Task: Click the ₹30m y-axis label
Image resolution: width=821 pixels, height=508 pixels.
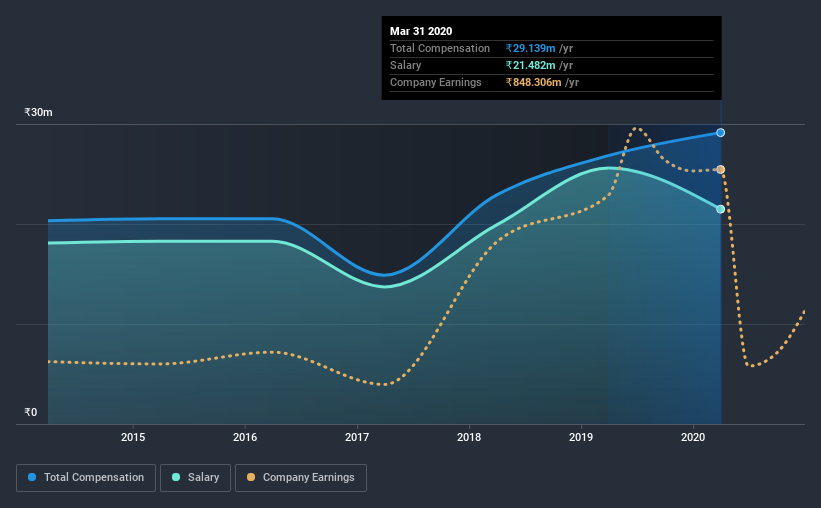Action: 38,112
